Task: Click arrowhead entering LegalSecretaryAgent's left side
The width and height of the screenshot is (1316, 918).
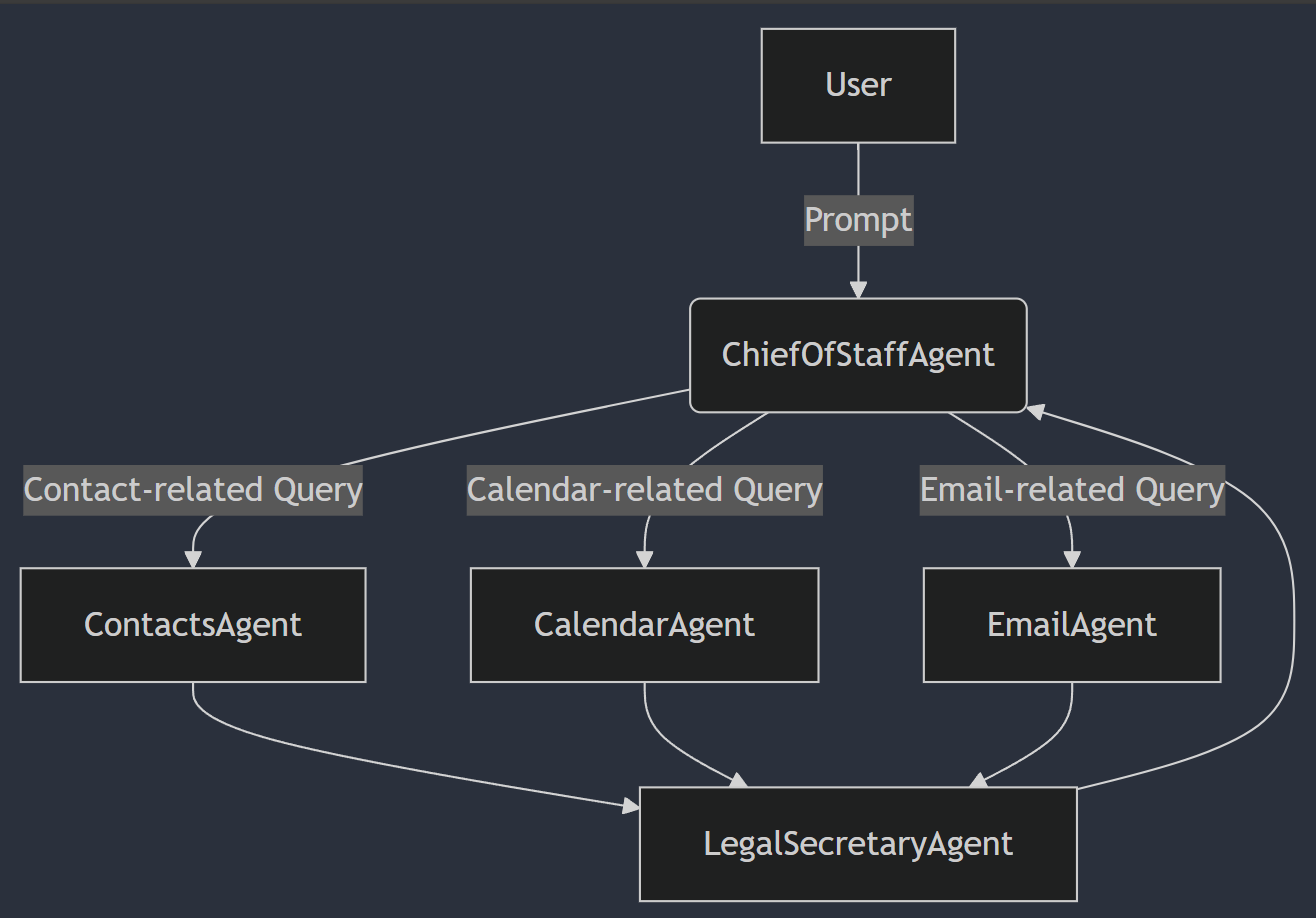Action: (x=630, y=805)
